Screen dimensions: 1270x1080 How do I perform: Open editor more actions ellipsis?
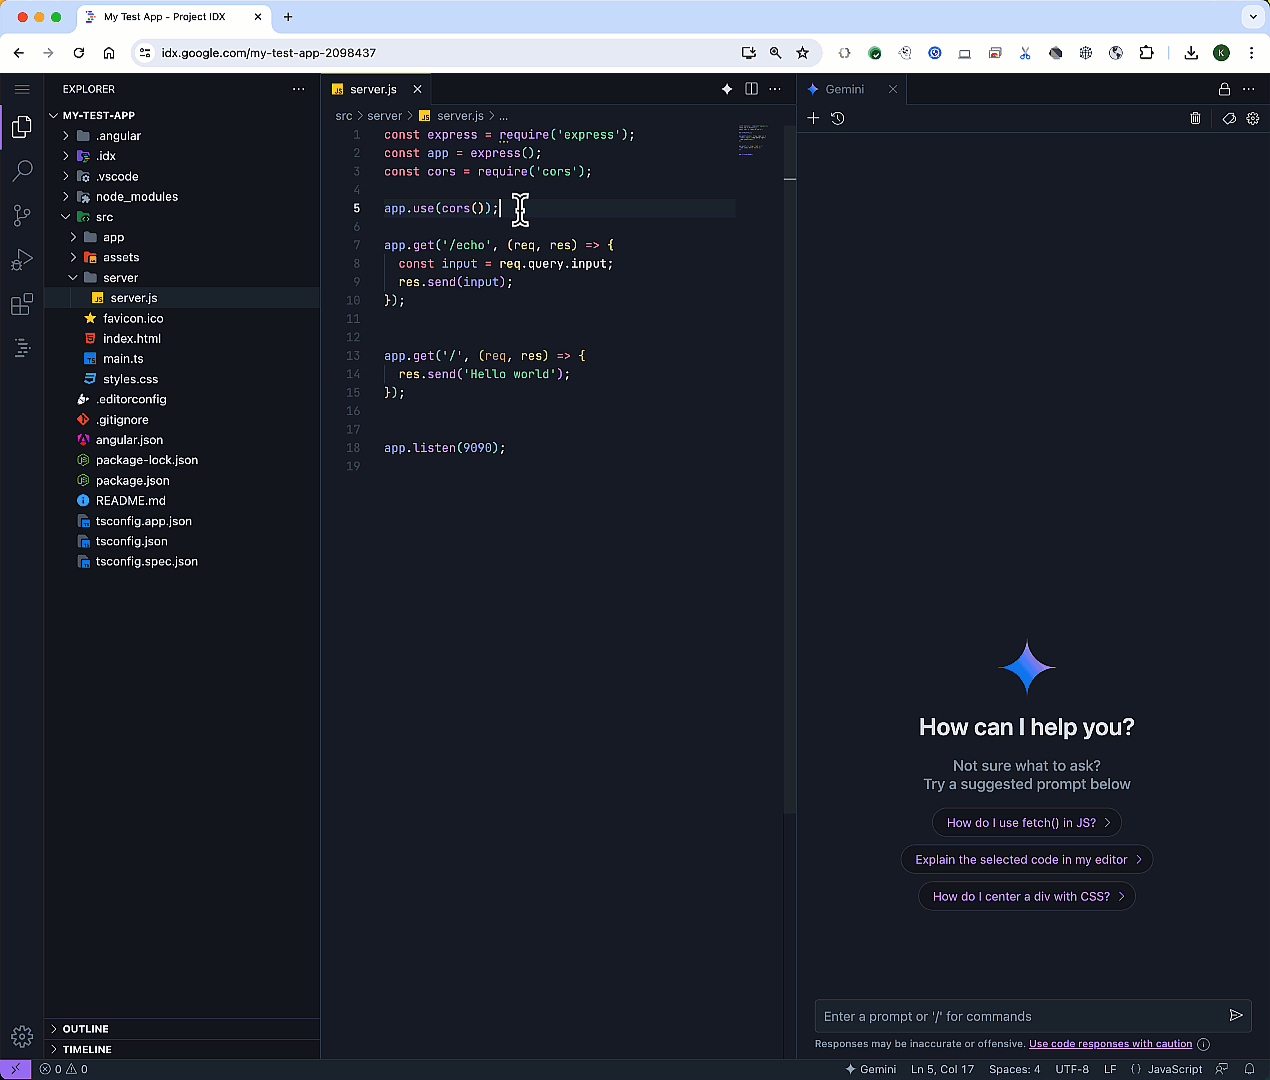[775, 89]
